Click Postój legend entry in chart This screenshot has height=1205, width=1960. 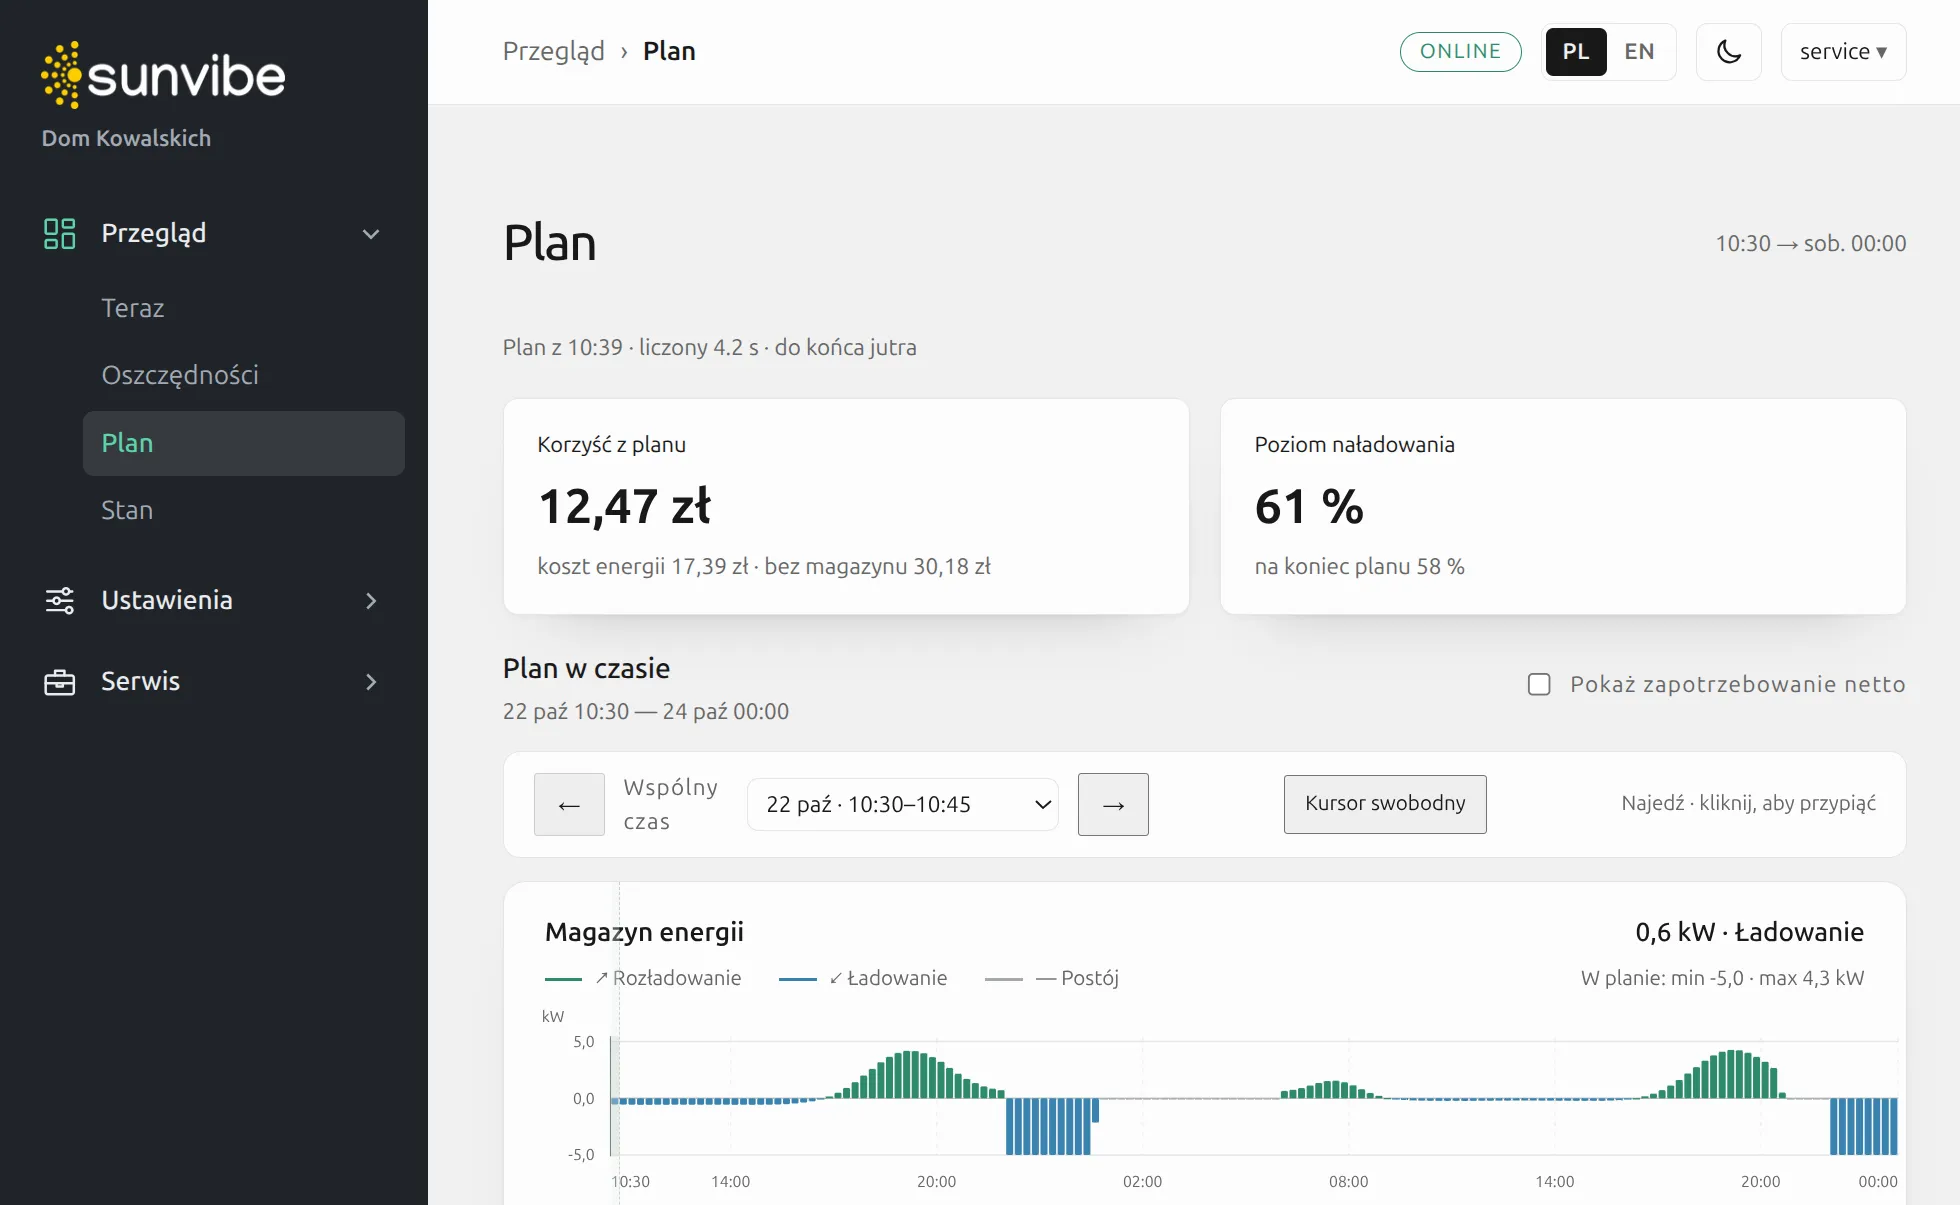[x=1052, y=978]
